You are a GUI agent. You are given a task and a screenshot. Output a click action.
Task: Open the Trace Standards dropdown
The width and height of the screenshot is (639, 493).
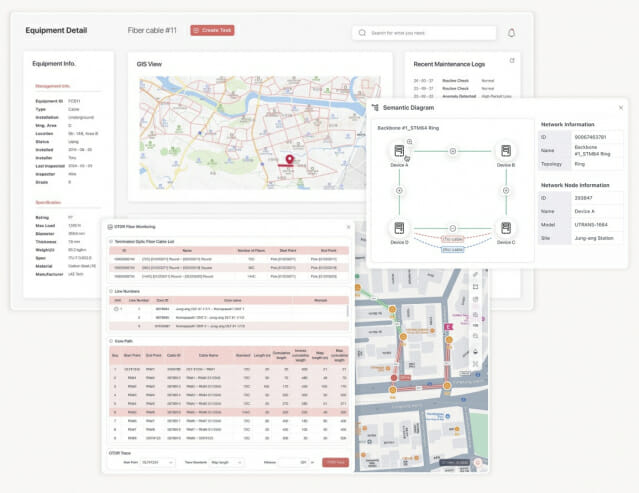pos(227,462)
